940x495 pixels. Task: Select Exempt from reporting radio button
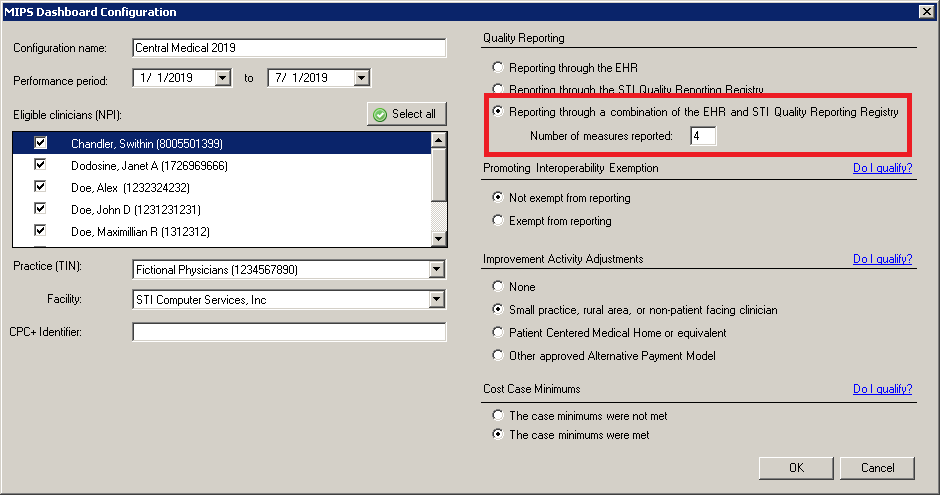coord(498,220)
